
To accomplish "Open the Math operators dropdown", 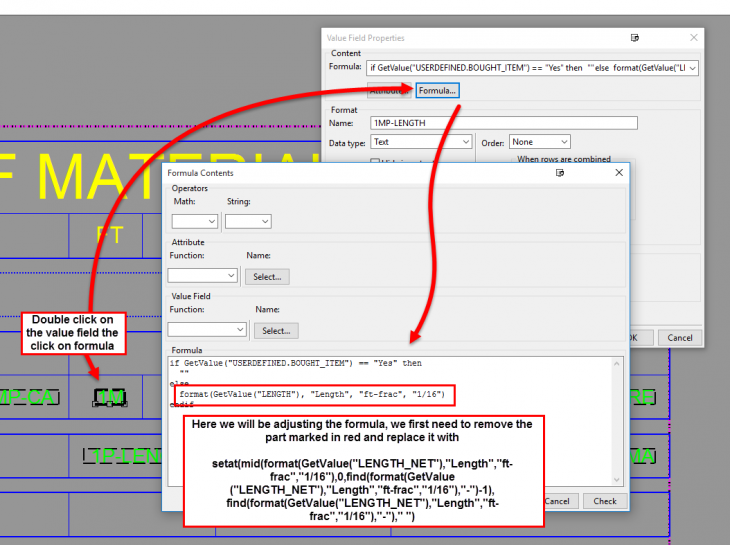I will [x=194, y=221].
